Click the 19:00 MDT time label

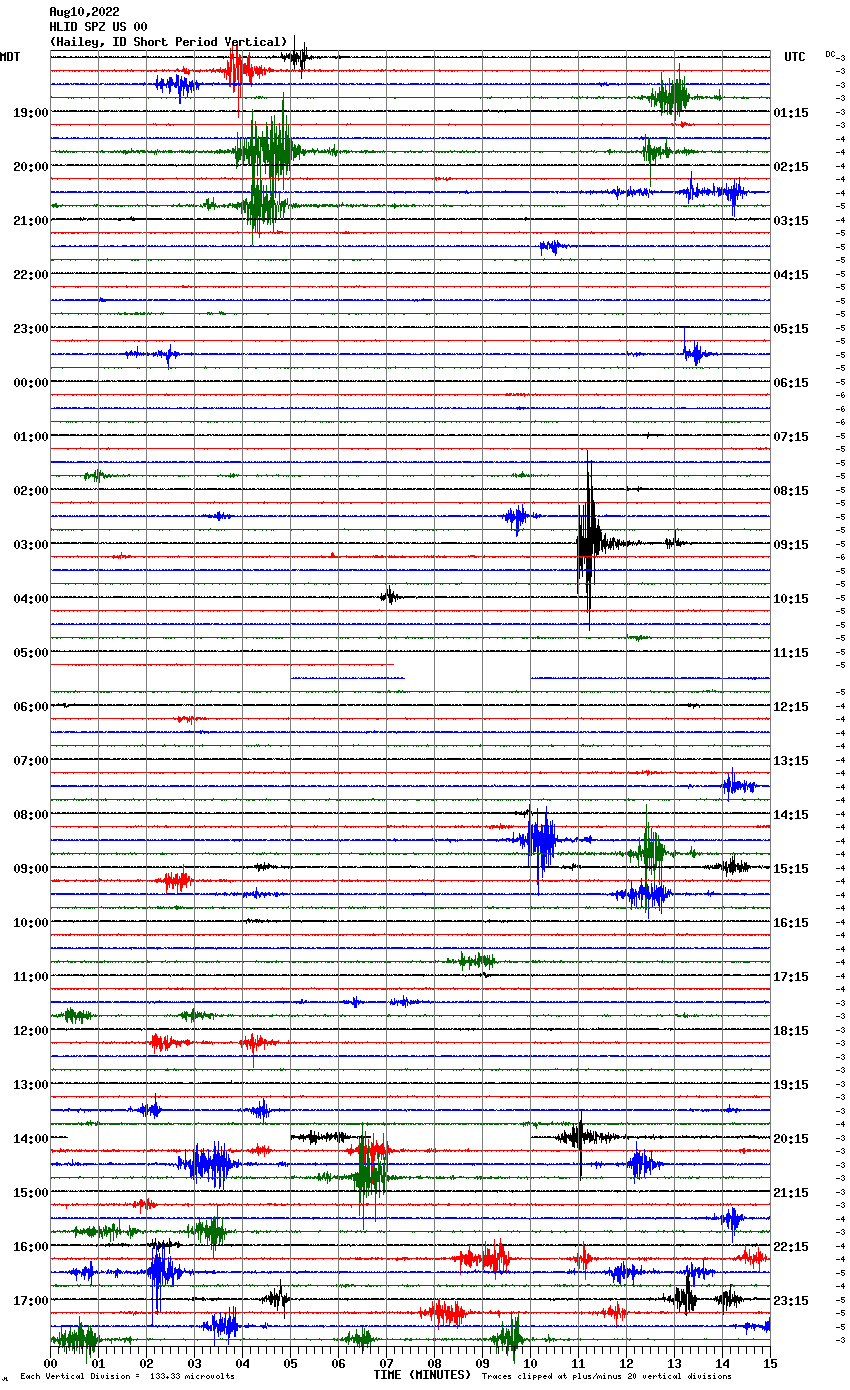[30, 113]
